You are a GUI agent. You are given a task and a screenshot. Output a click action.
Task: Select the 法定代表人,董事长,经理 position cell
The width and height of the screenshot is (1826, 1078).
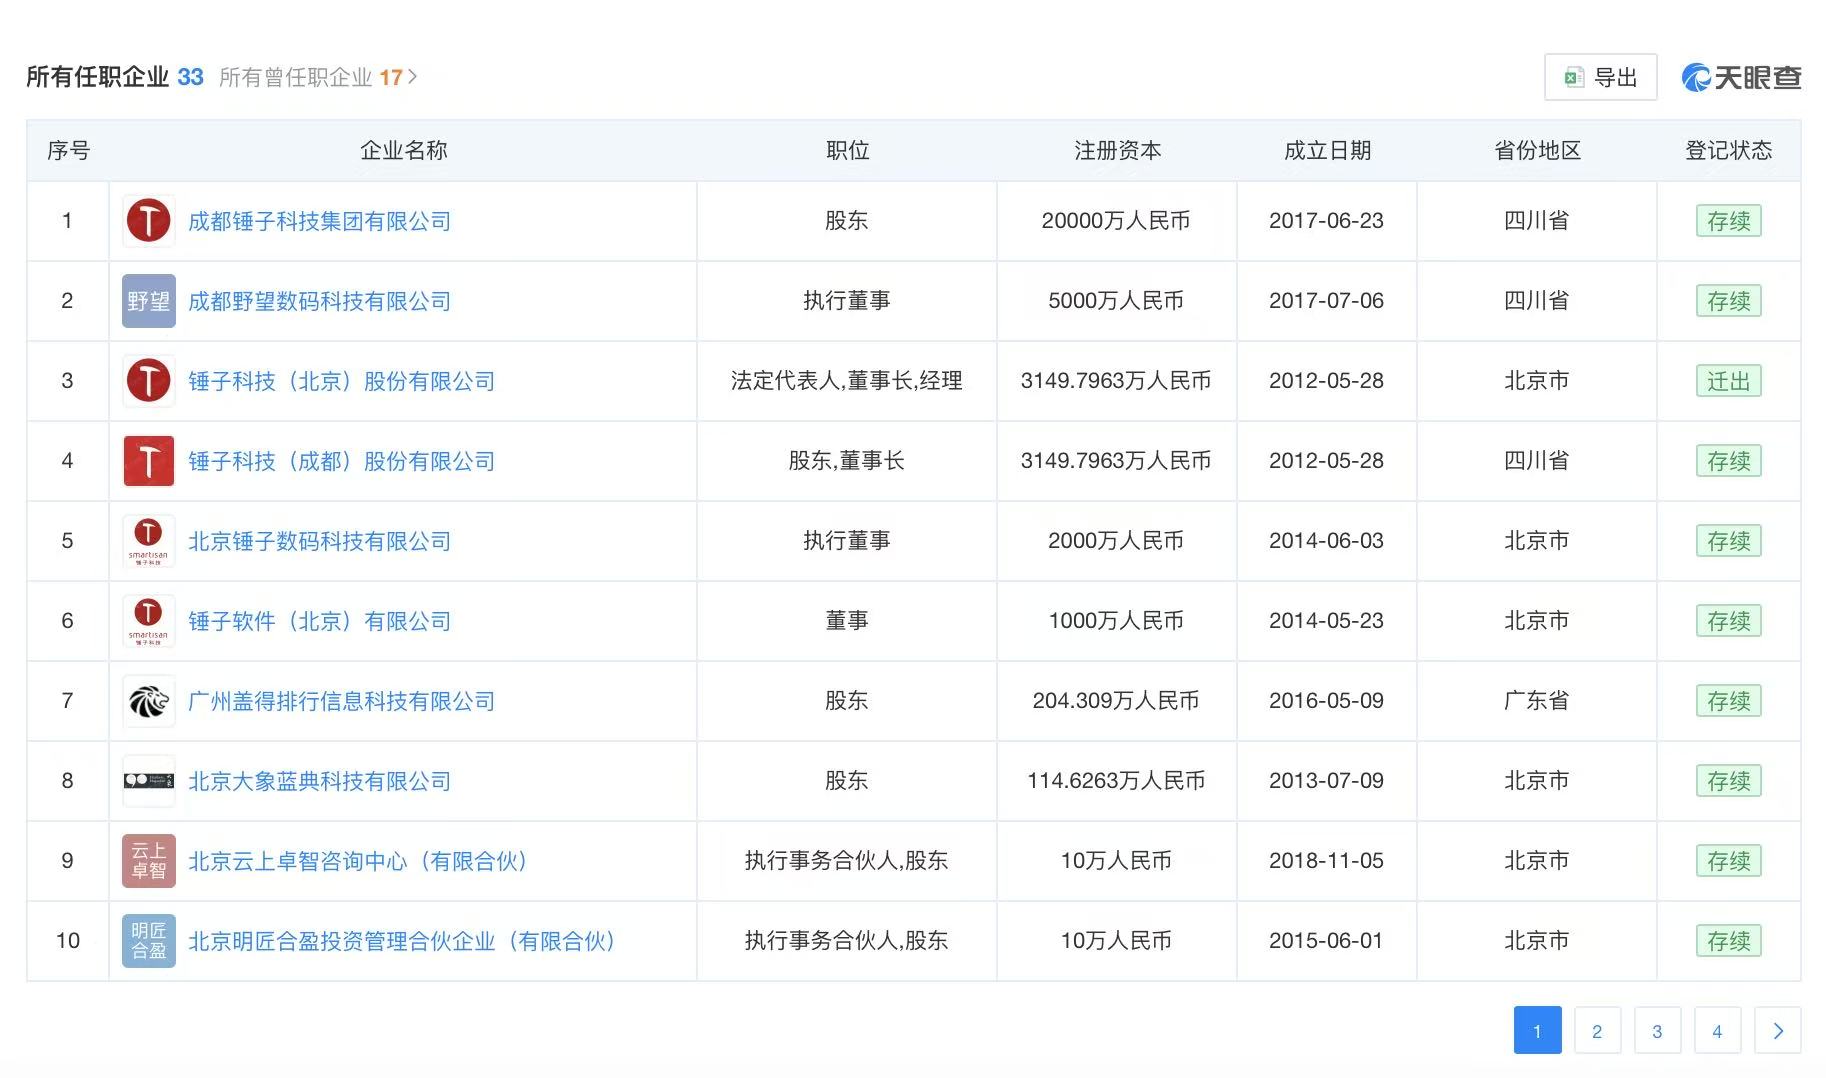(846, 381)
